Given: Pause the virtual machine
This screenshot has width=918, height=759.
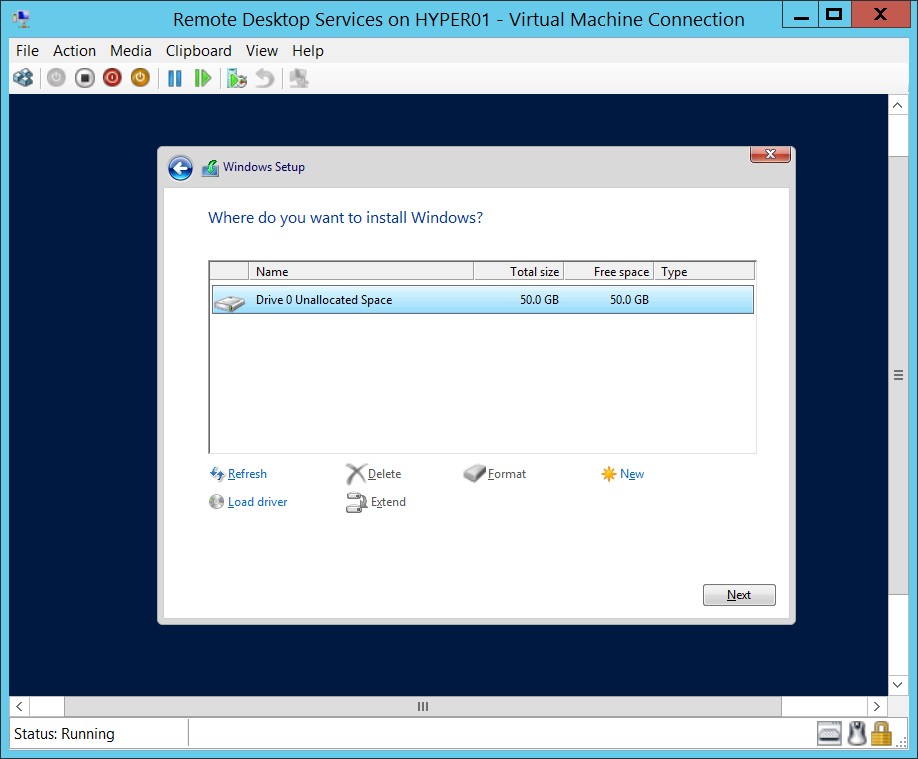Looking at the screenshot, I should [174, 78].
